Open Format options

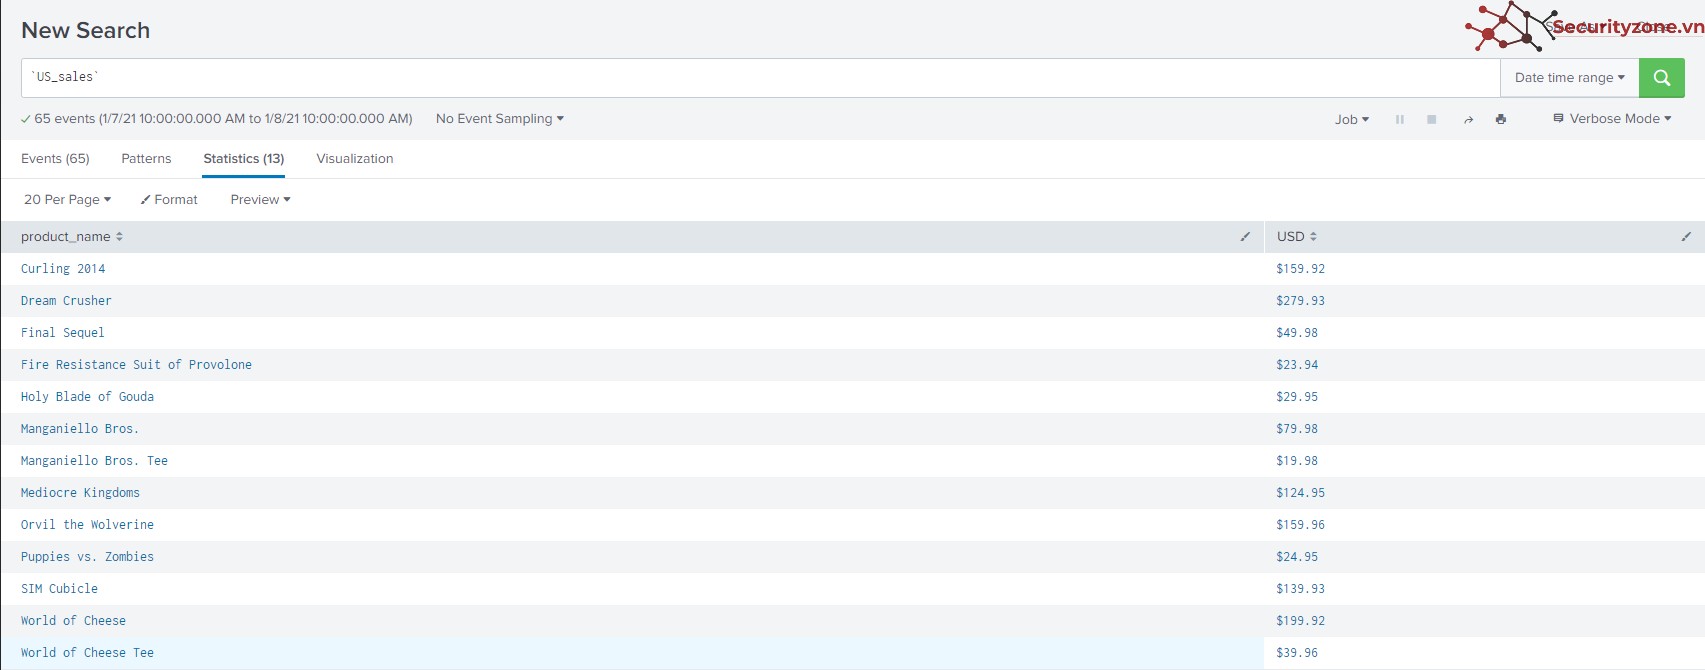pyautogui.click(x=169, y=200)
